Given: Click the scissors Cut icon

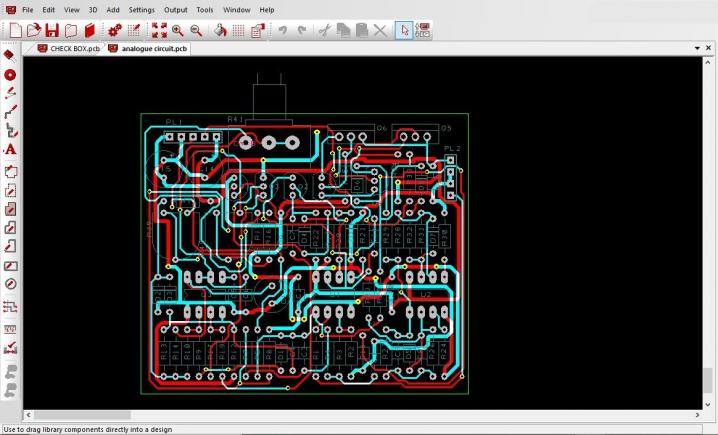Looking at the screenshot, I should point(324,30).
